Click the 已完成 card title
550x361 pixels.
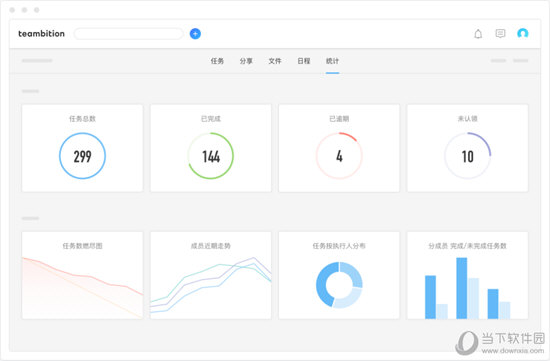(211, 119)
